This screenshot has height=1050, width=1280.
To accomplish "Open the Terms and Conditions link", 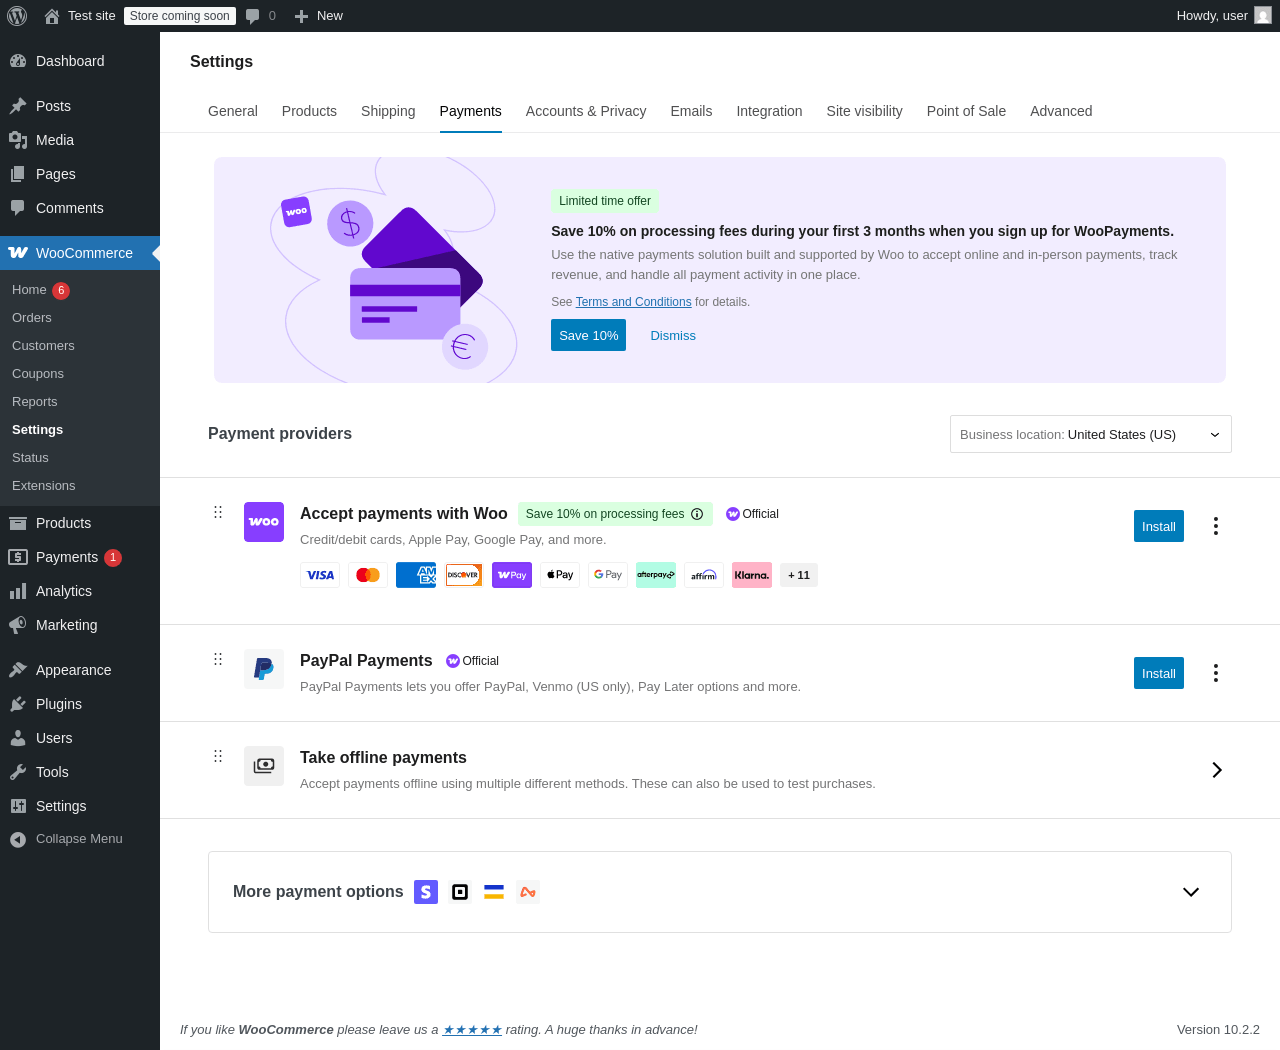I will coord(634,302).
